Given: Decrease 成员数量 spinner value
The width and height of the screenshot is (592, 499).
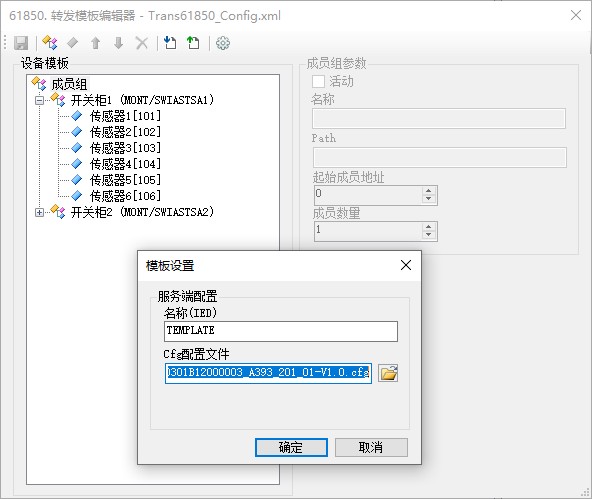Looking at the screenshot, I should coord(428,235).
